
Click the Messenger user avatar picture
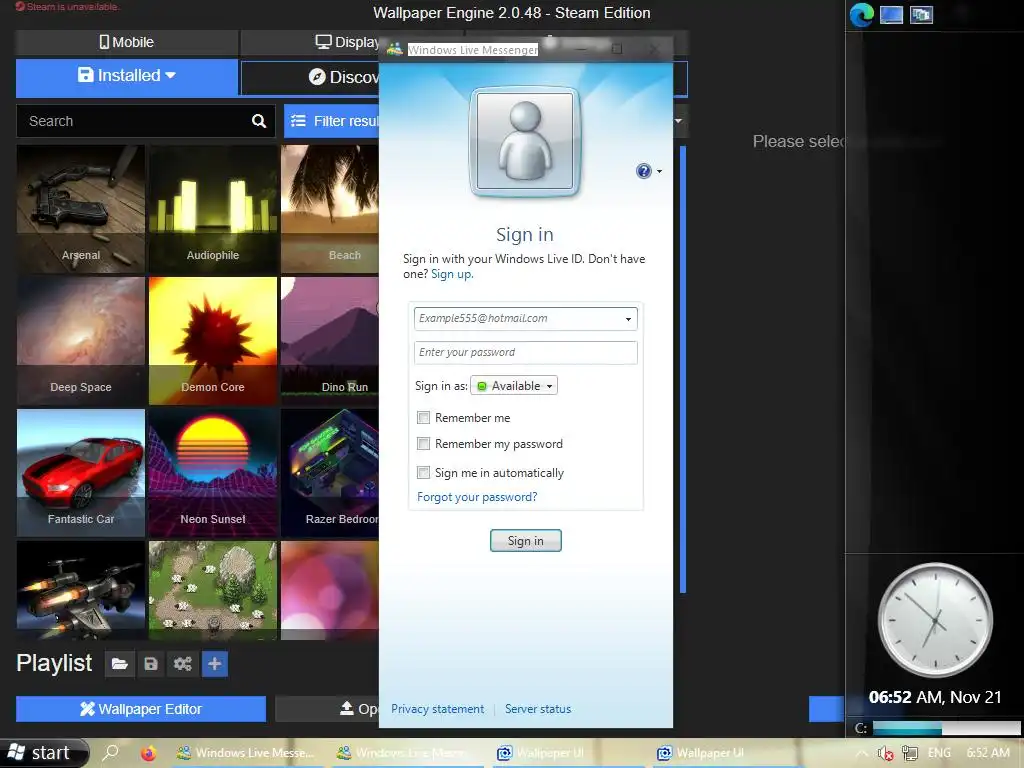coord(525,142)
